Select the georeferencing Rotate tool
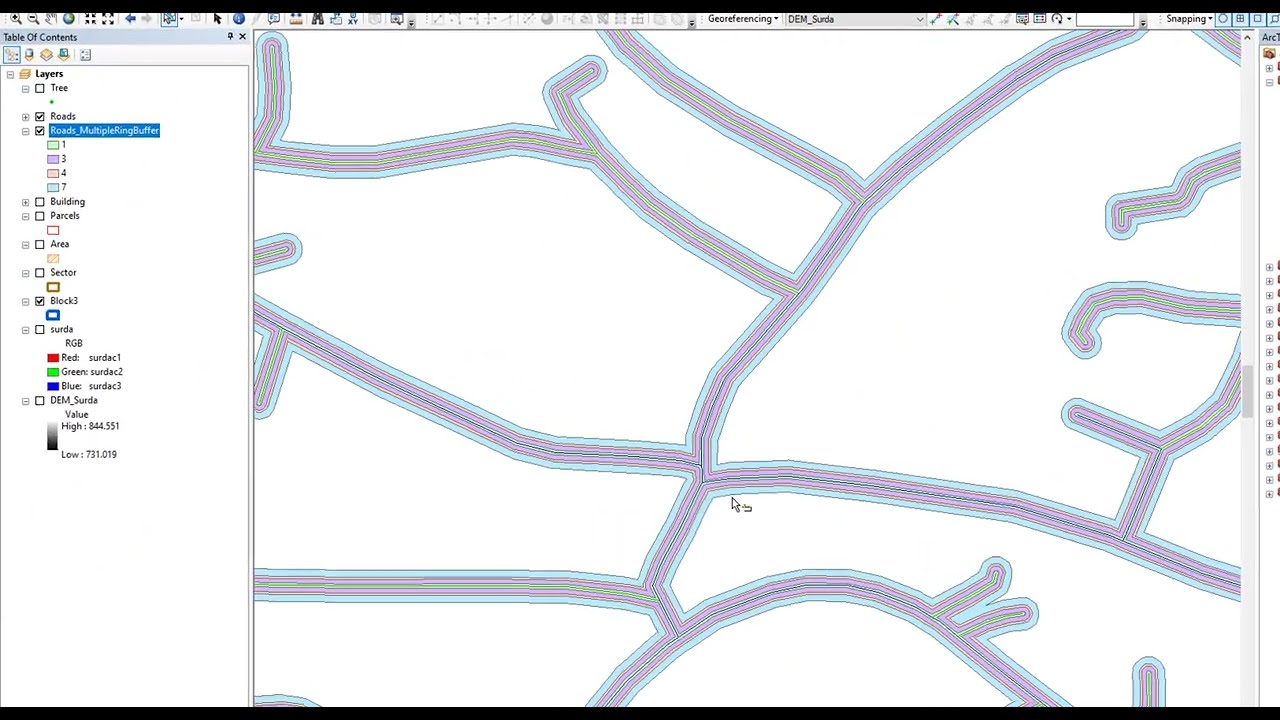 [x=1057, y=19]
